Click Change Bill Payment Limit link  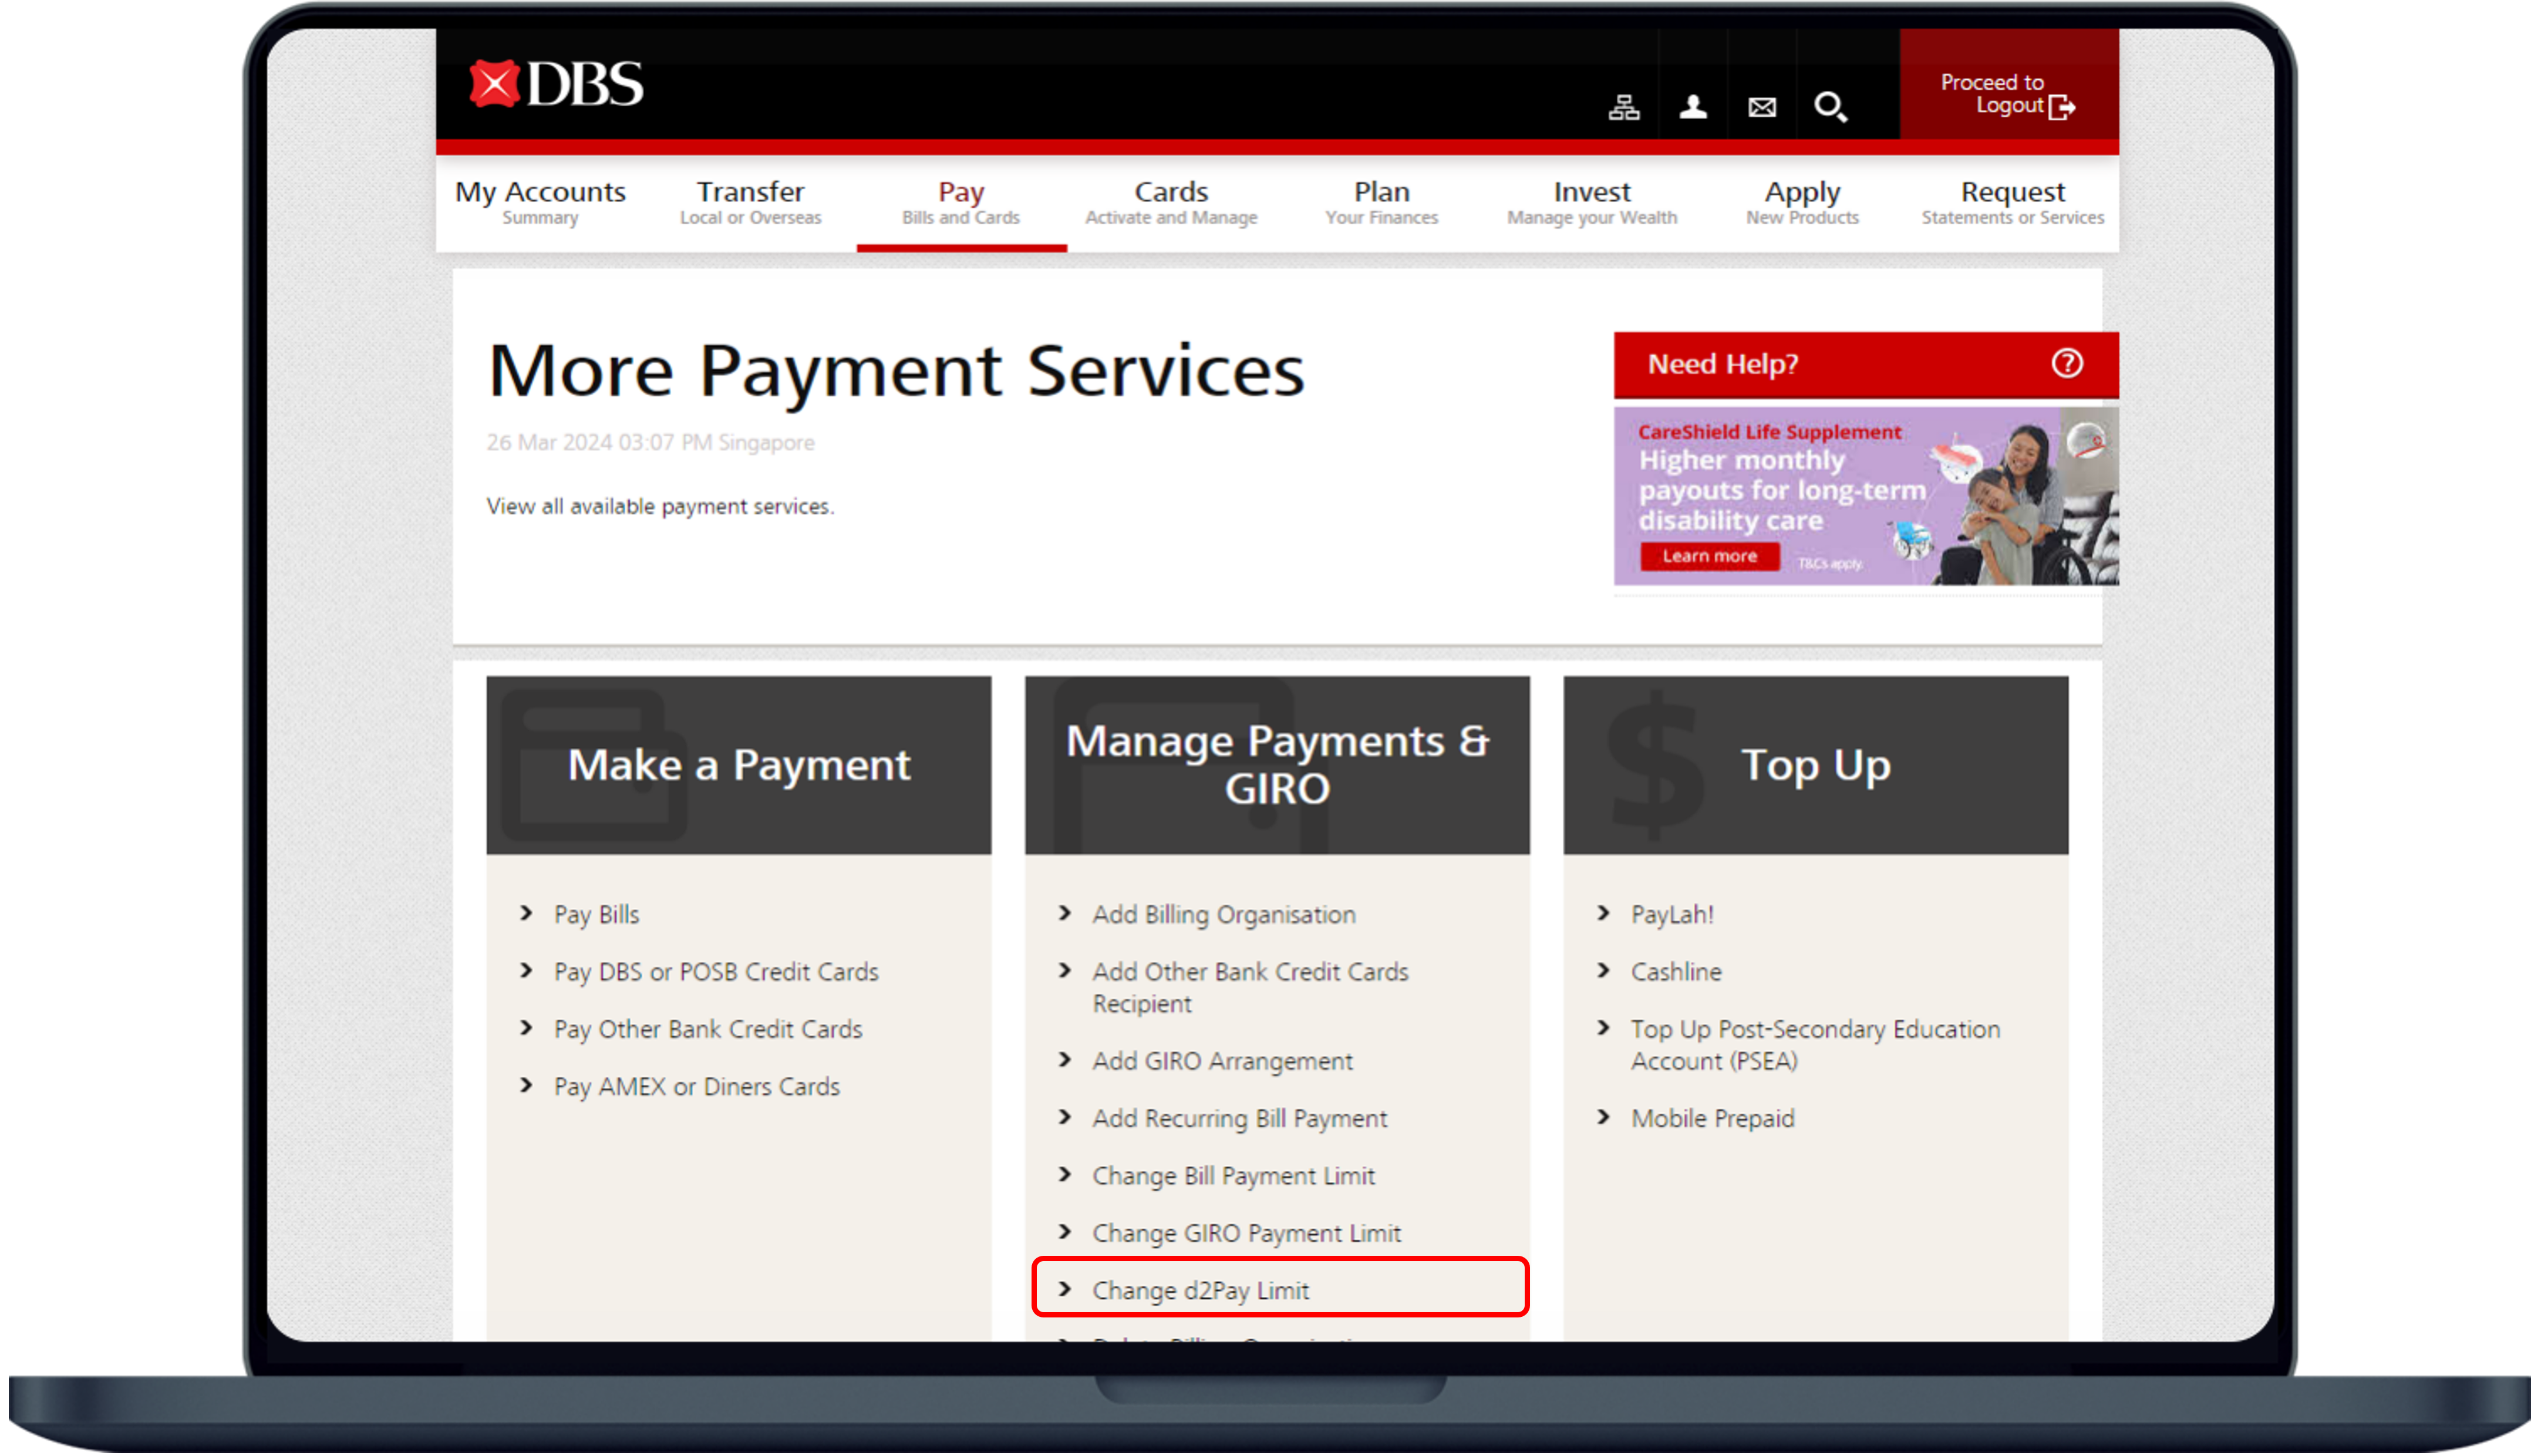(1233, 1176)
